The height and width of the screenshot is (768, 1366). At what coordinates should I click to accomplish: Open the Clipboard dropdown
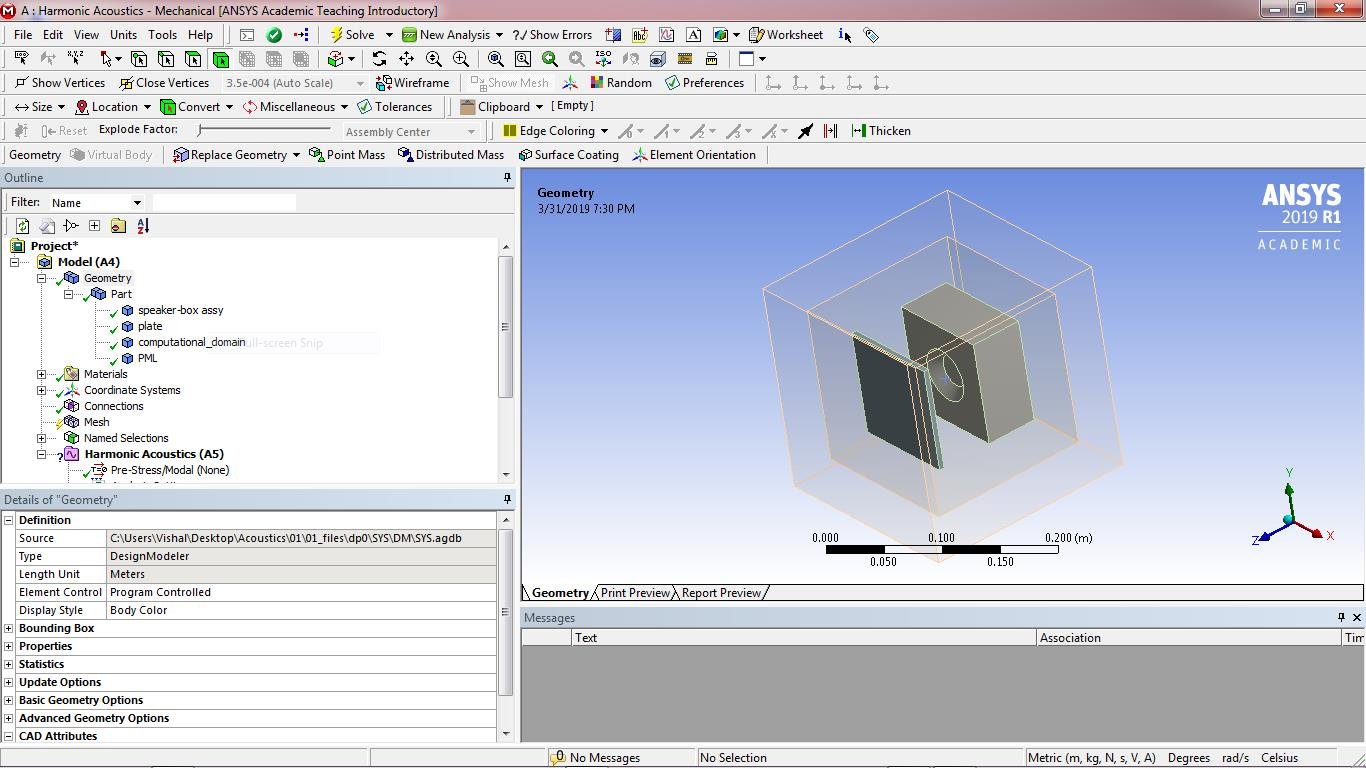click(539, 107)
